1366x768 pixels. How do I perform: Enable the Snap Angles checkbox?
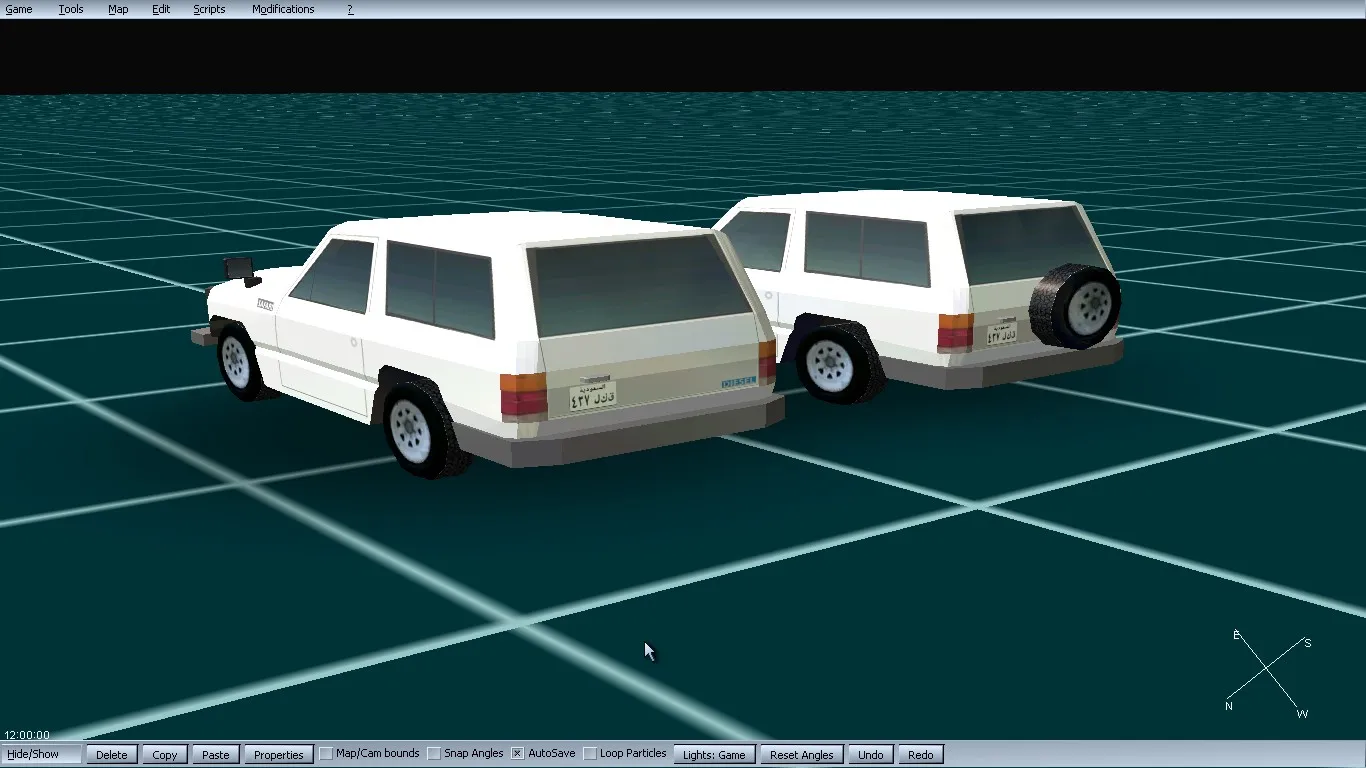click(434, 753)
